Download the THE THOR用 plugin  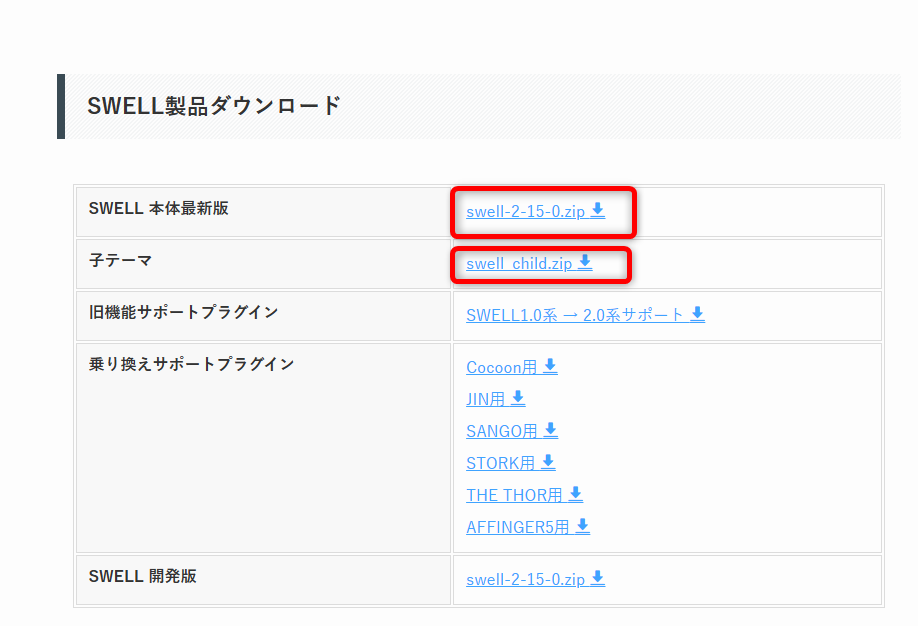[525, 495]
